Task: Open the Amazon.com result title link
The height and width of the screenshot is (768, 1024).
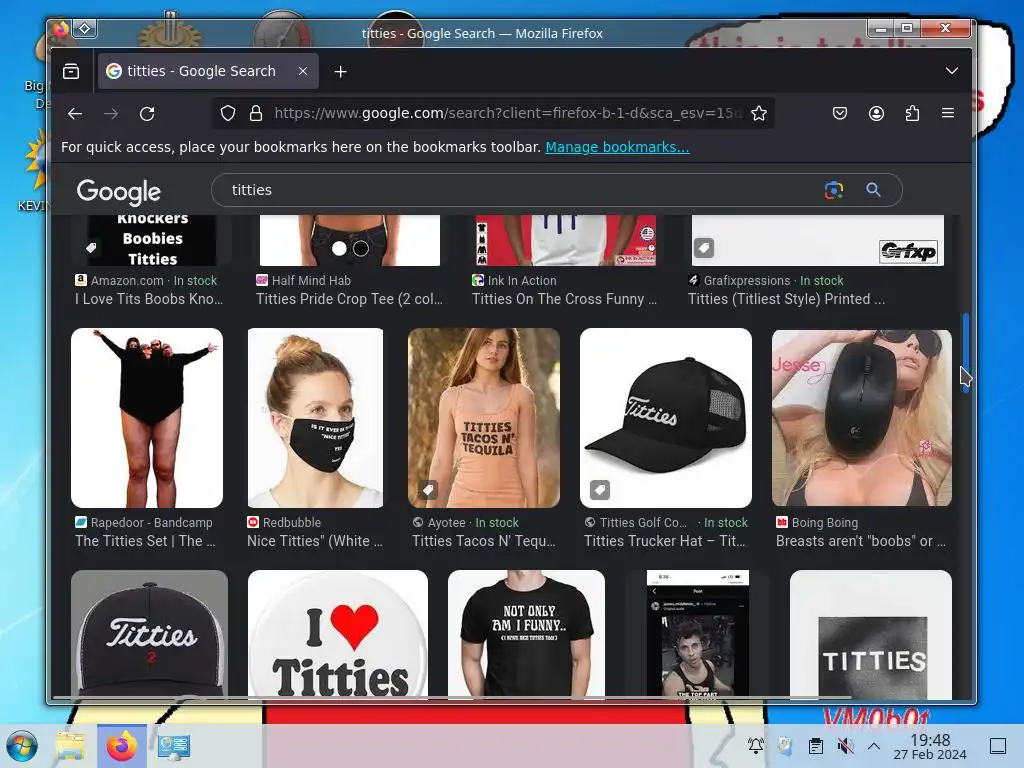Action: [x=149, y=299]
